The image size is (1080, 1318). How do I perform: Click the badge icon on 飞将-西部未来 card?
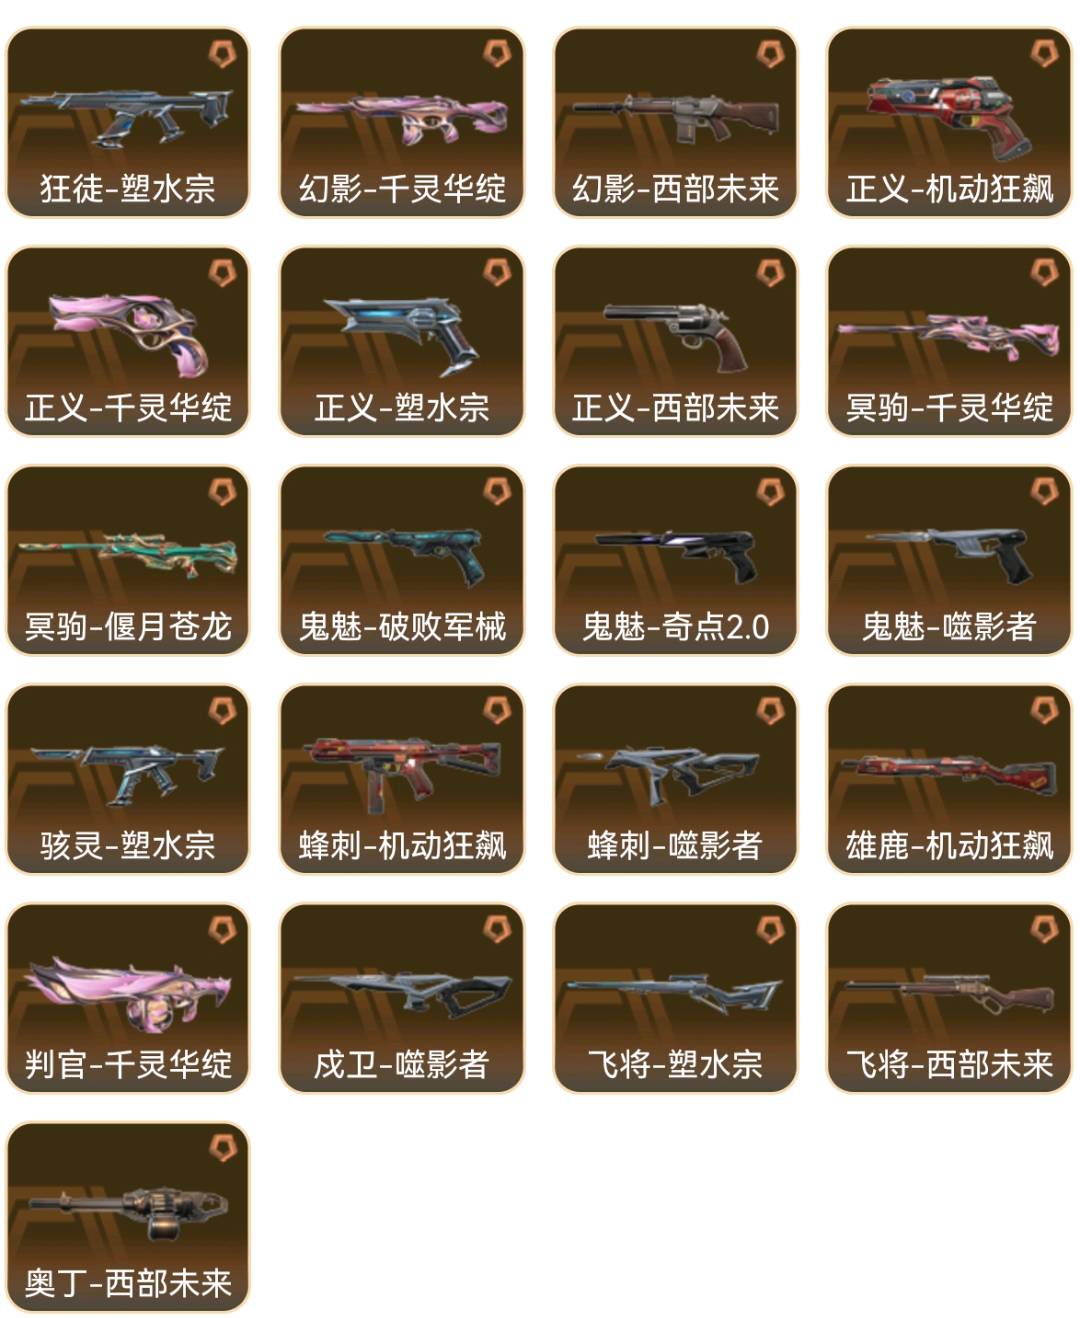1043,929
